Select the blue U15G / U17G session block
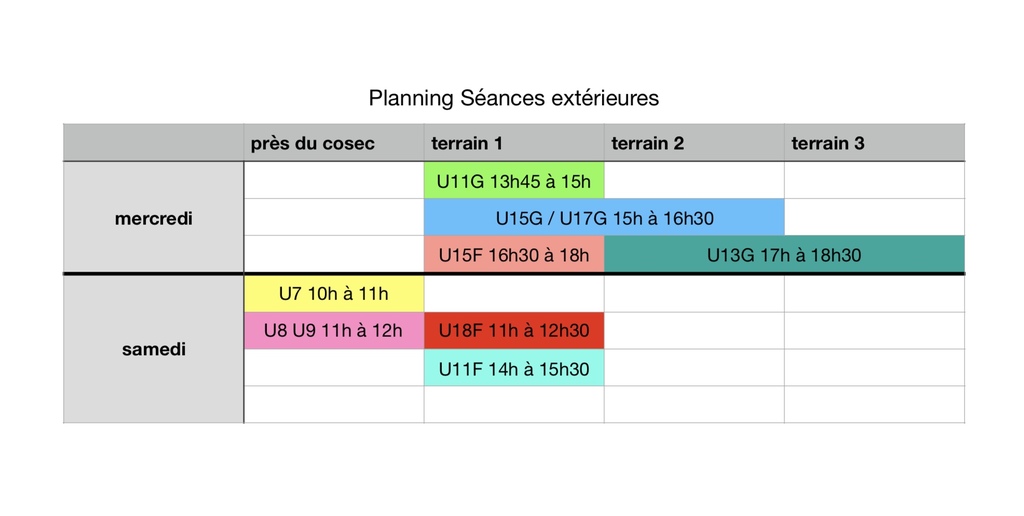 pos(604,218)
